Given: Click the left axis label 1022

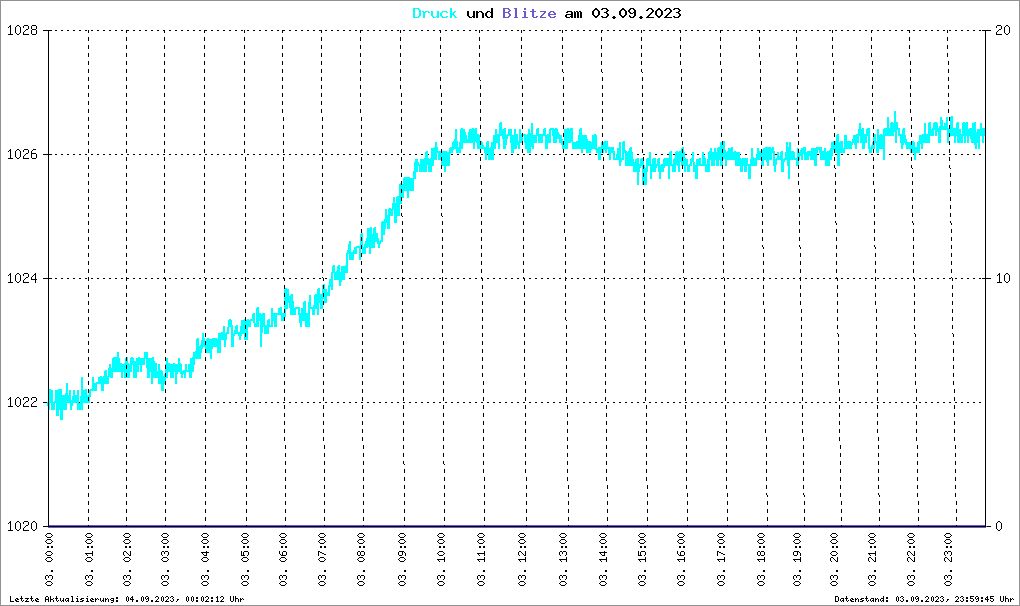Looking at the screenshot, I should click(x=22, y=402).
